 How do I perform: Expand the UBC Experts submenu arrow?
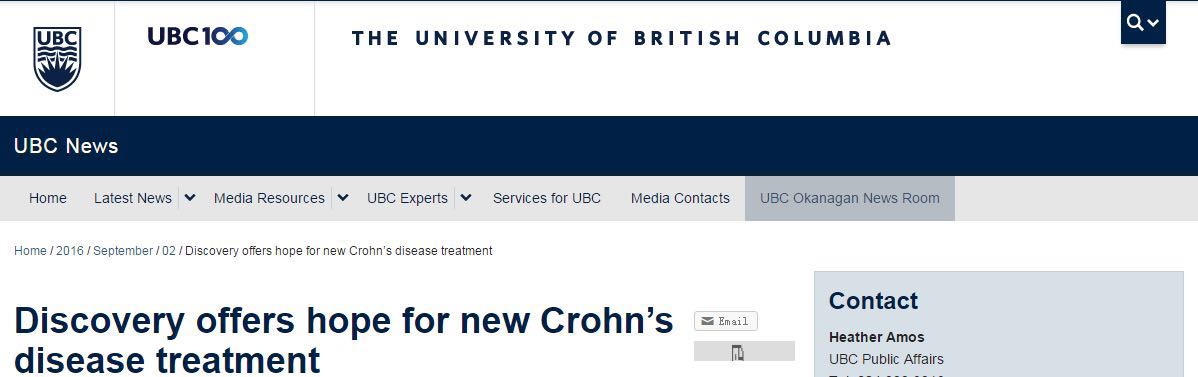(466, 198)
